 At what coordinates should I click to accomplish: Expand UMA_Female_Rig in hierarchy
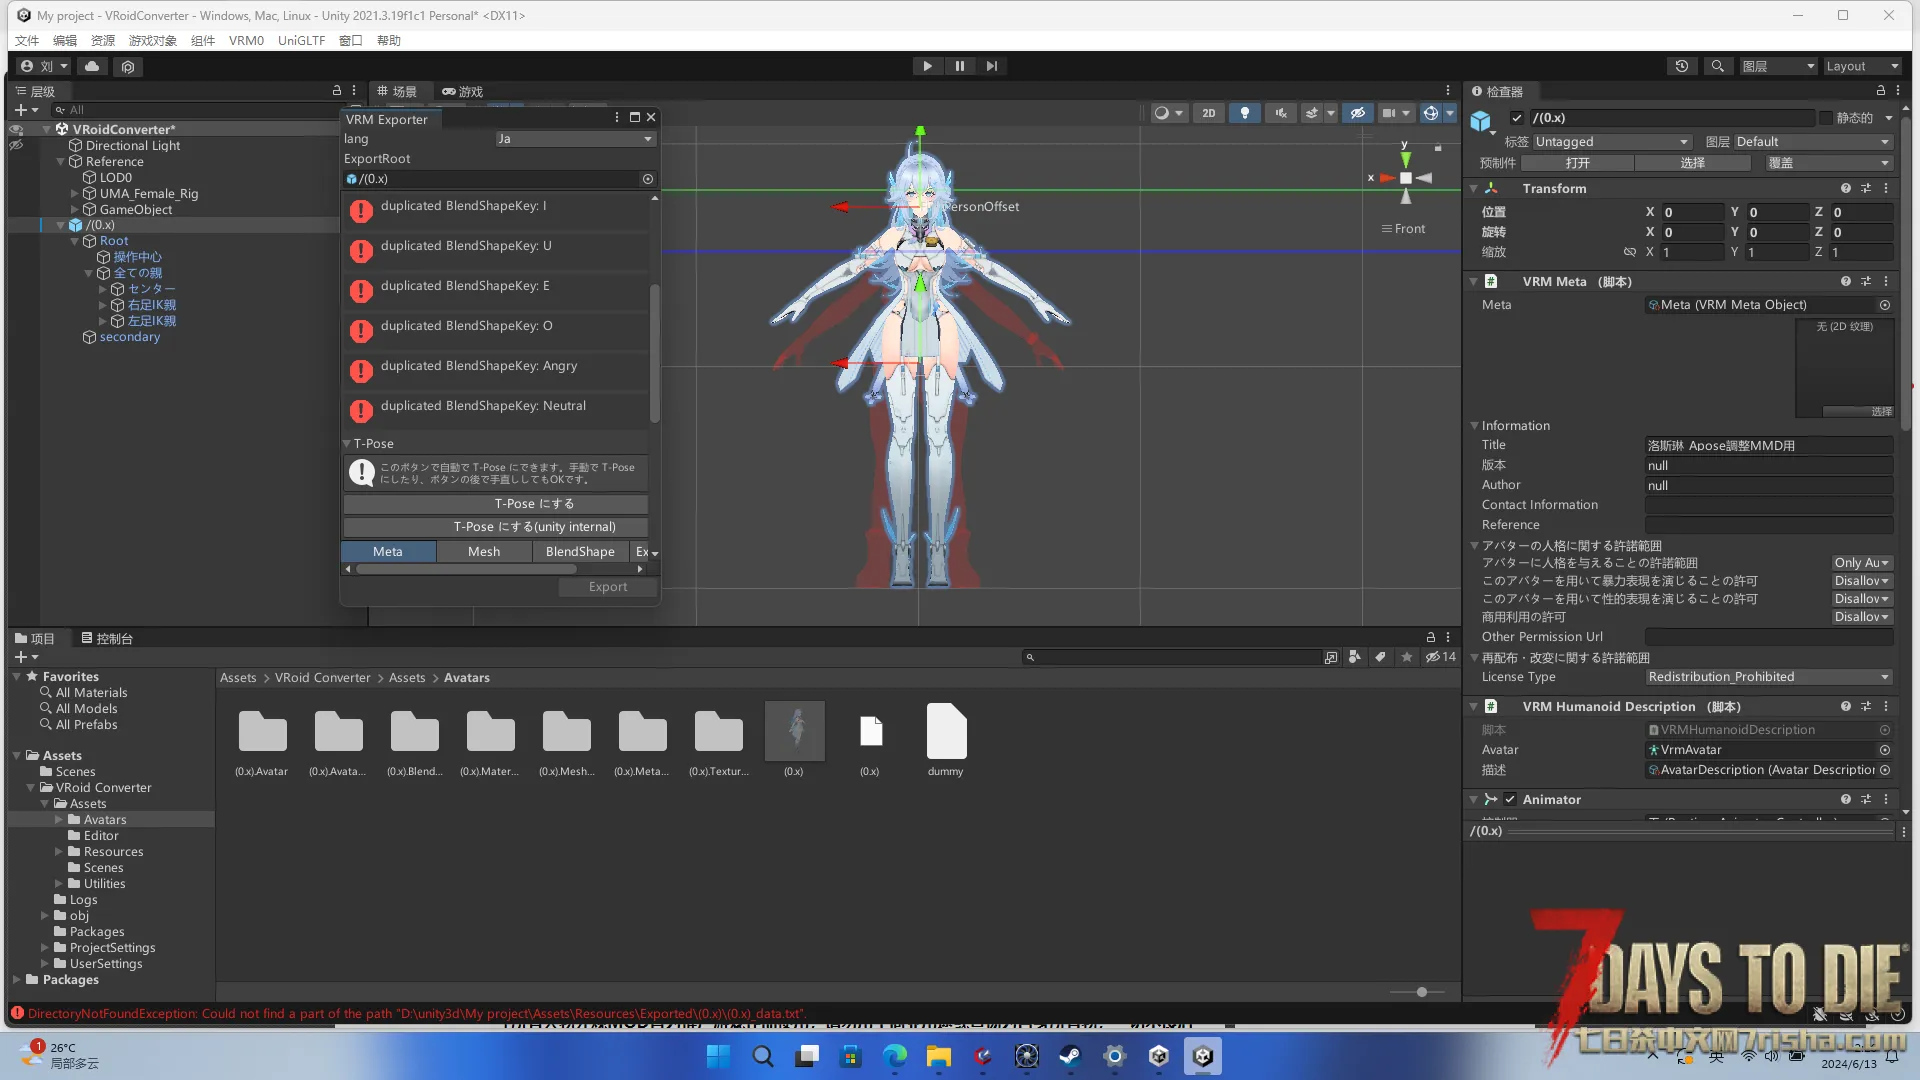pyautogui.click(x=75, y=194)
